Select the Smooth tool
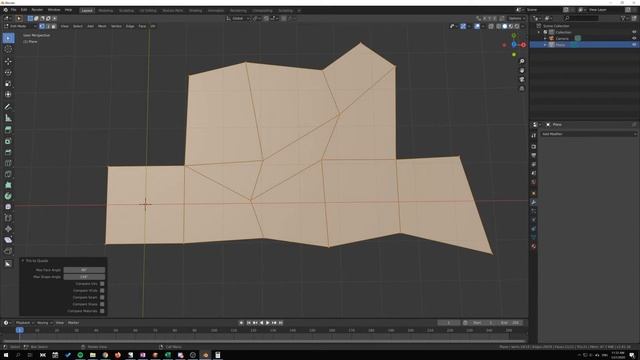 pos(8,207)
